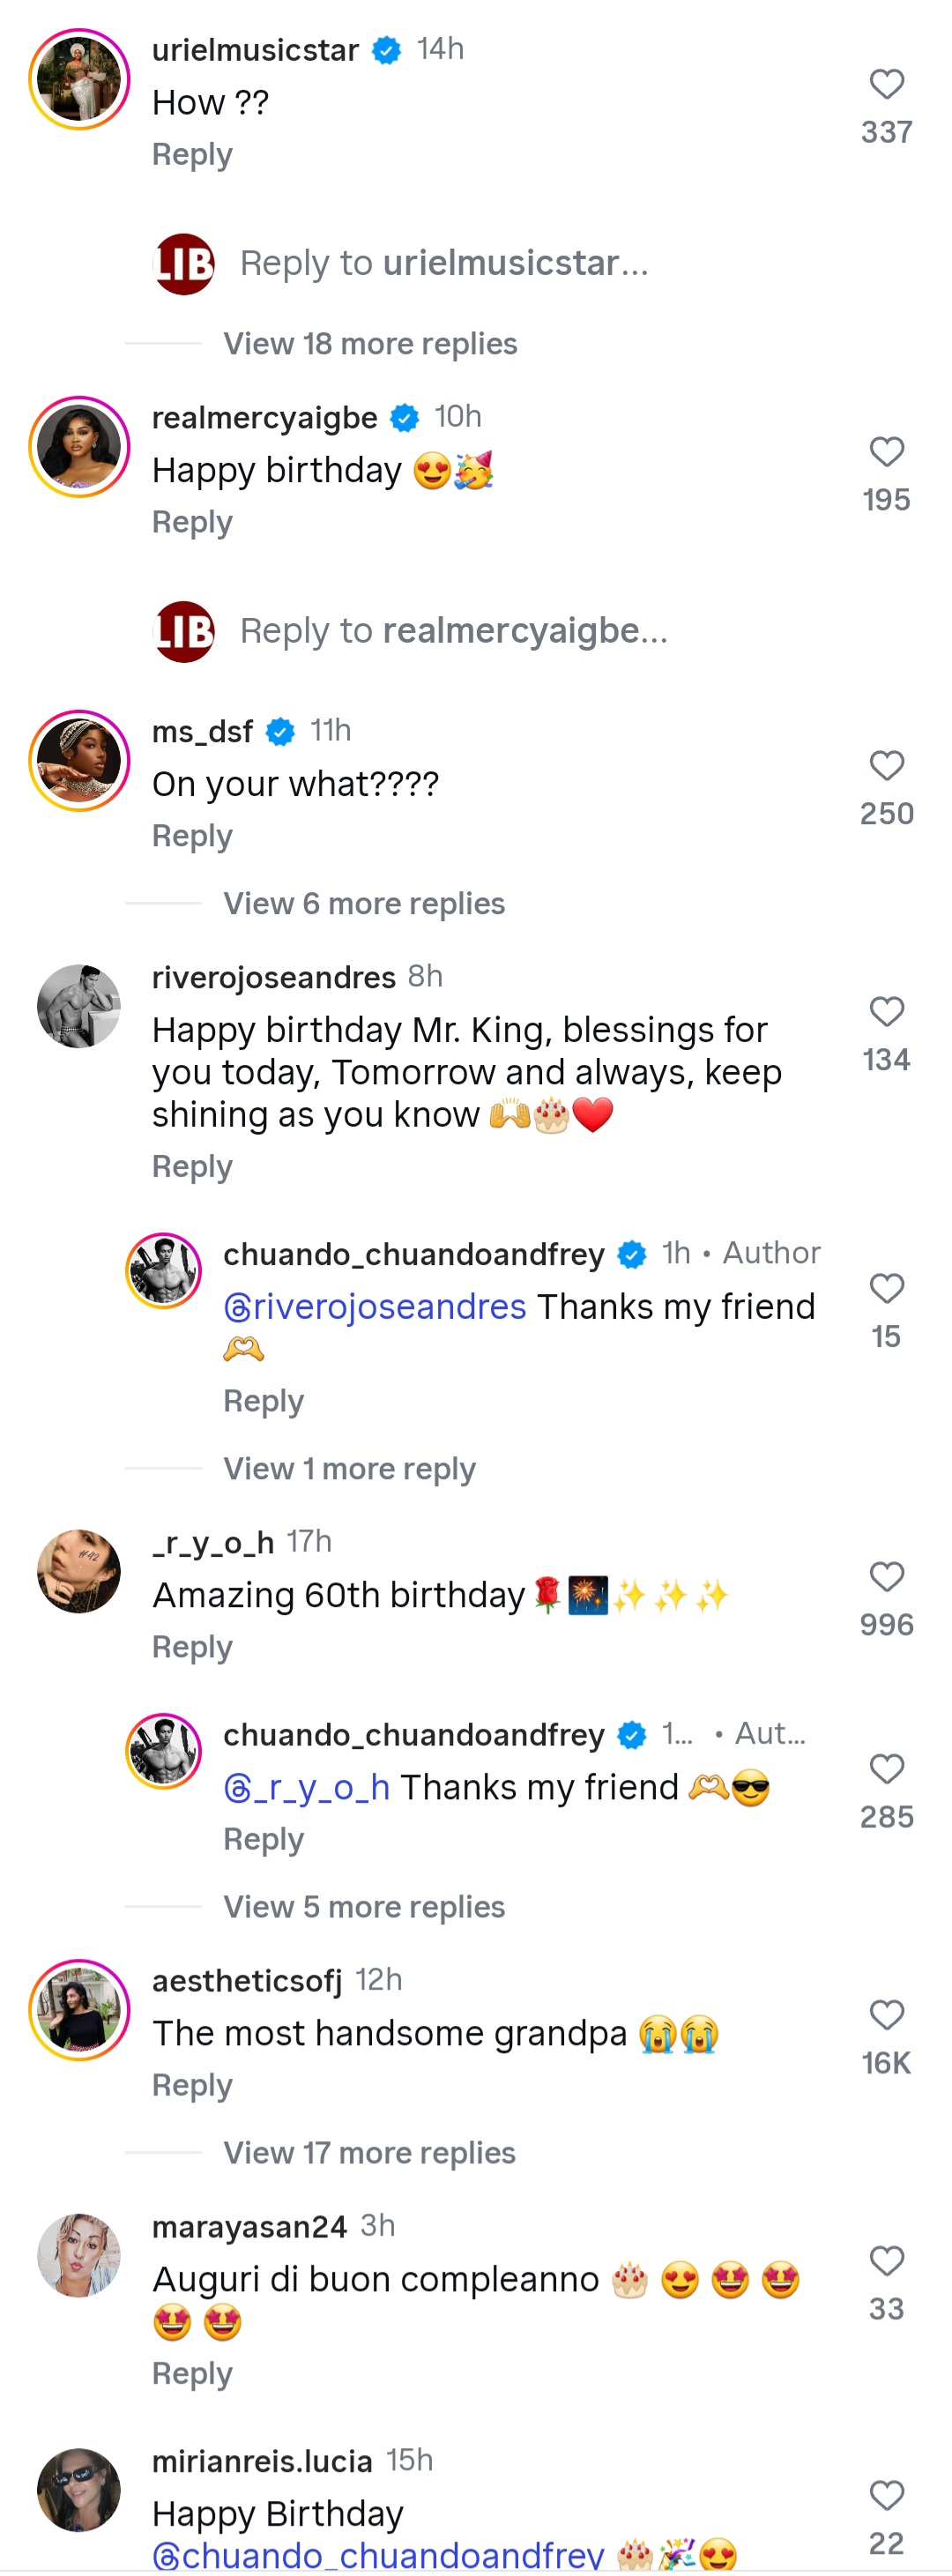Like aestheticsofj's handsome grandpa comment

click(886, 2016)
